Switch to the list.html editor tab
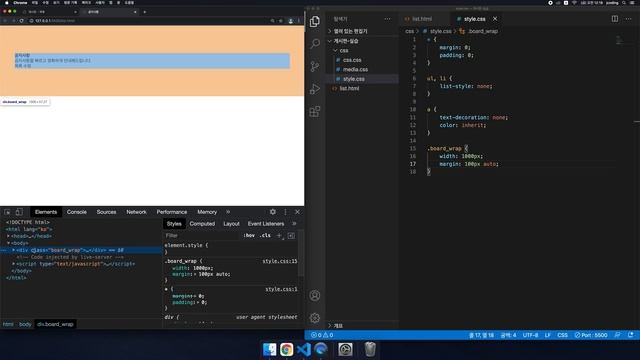 click(422, 19)
